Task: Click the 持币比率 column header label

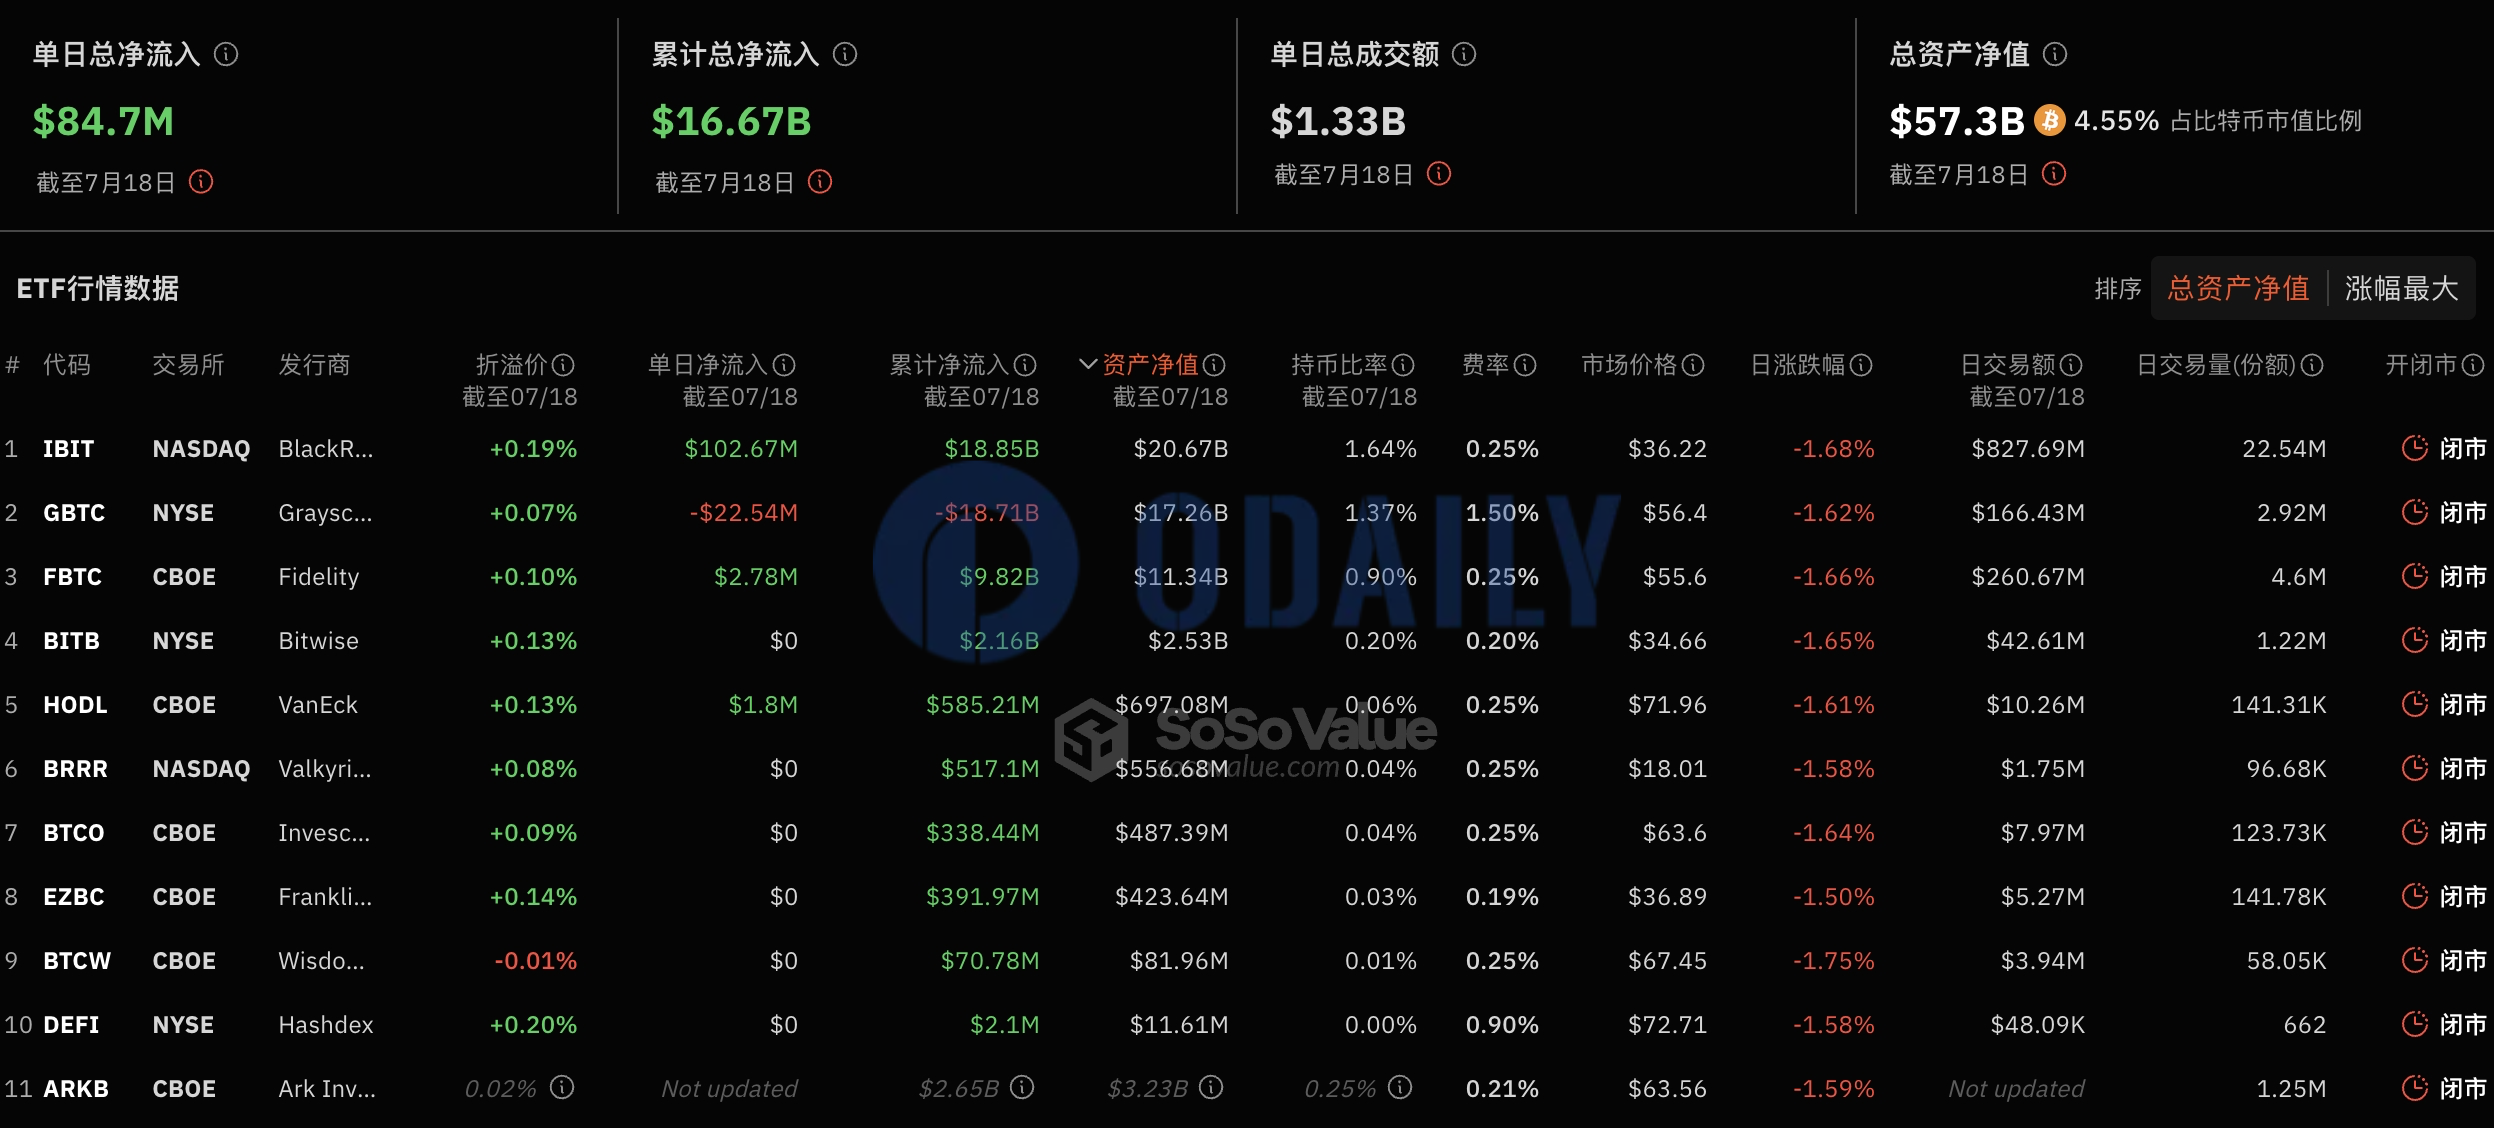Action: click(1340, 365)
